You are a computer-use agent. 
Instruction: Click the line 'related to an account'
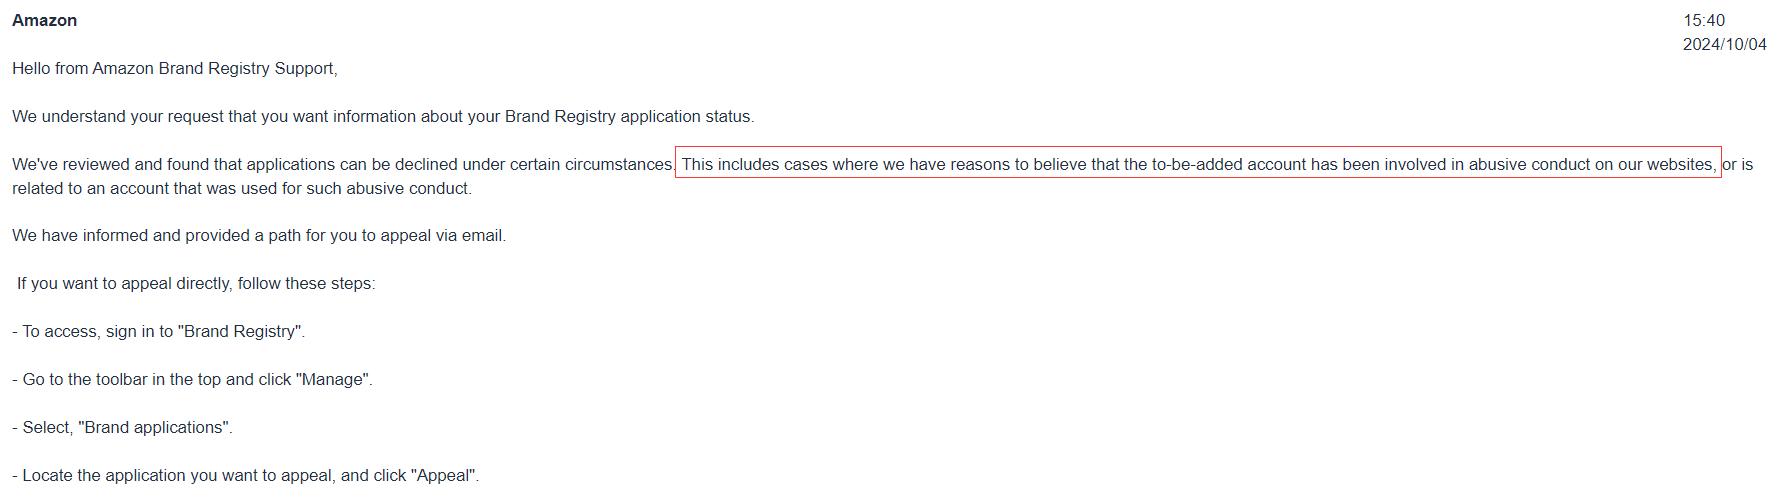pyautogui.click(x=242, y=188)
